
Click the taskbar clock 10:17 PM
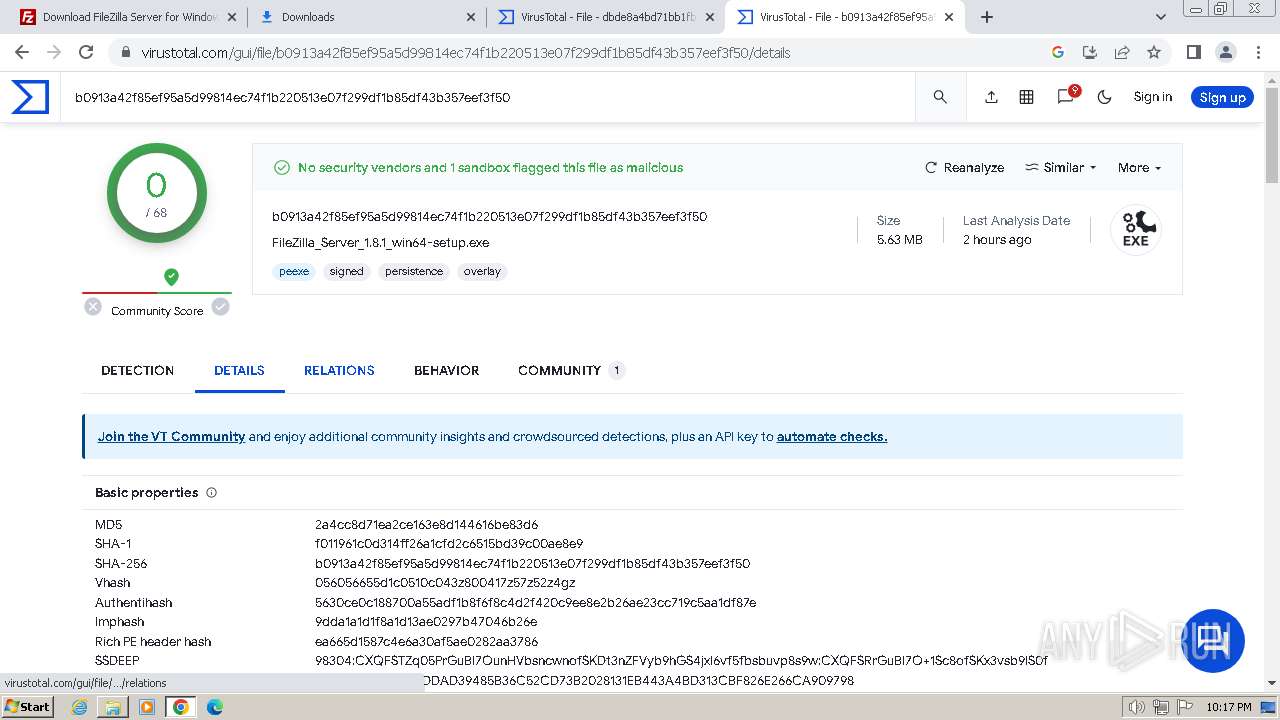click(x=1229, y=707)
